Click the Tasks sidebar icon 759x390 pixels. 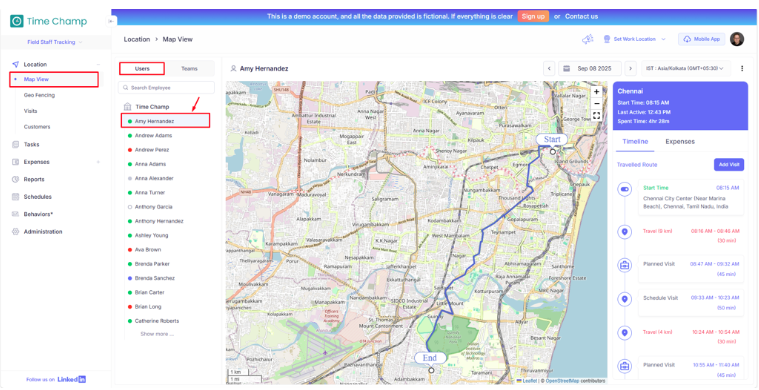pyautogui.click(x=15, y=144)
